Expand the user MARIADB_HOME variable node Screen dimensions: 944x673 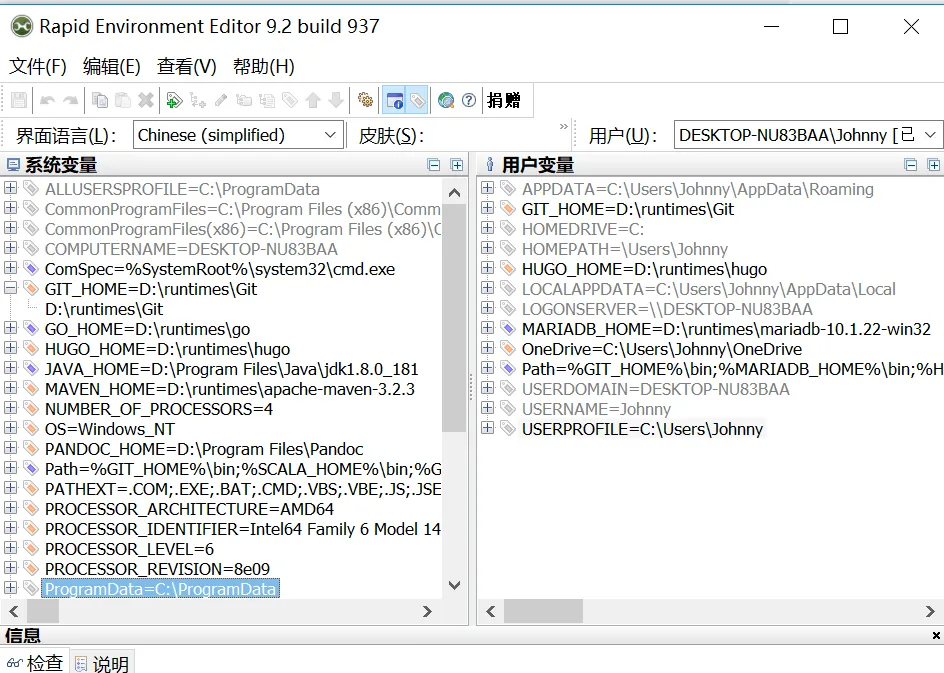point(488,328)
